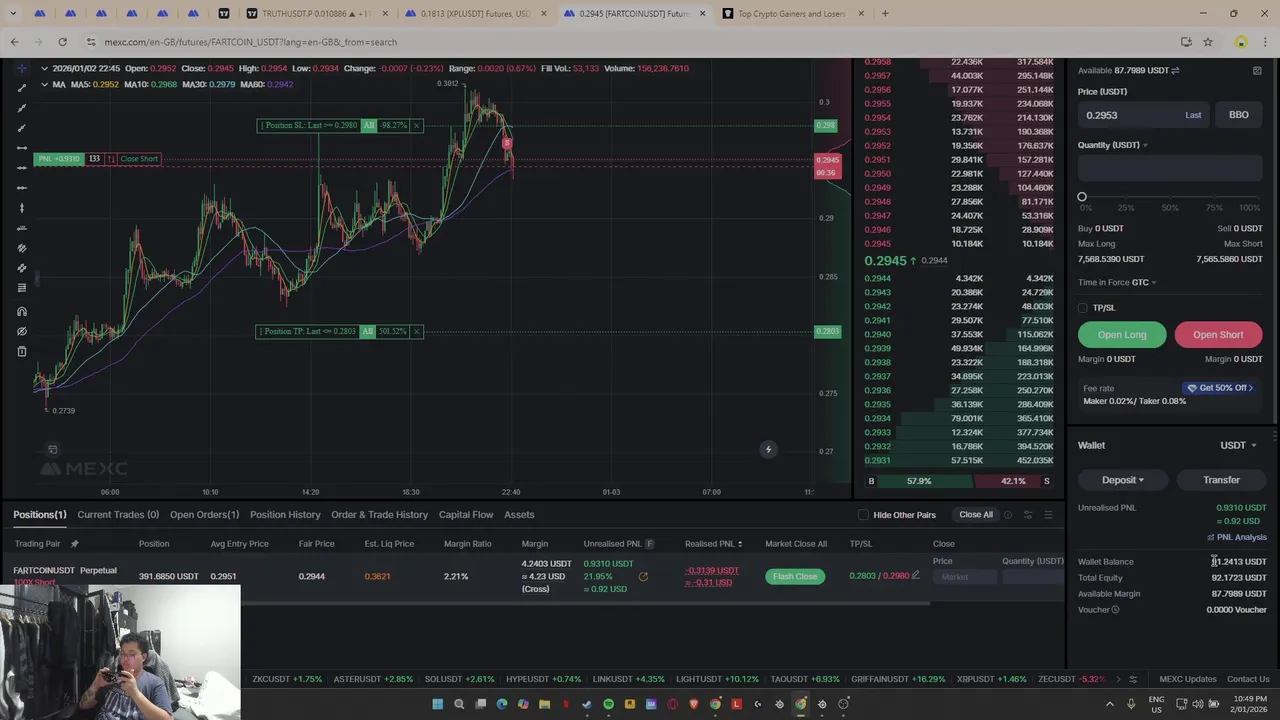The height and width of the screenshot is (720, 1280).
Task: Select the crosshair cursor chart tool
Action: click(x=22, y=68)
